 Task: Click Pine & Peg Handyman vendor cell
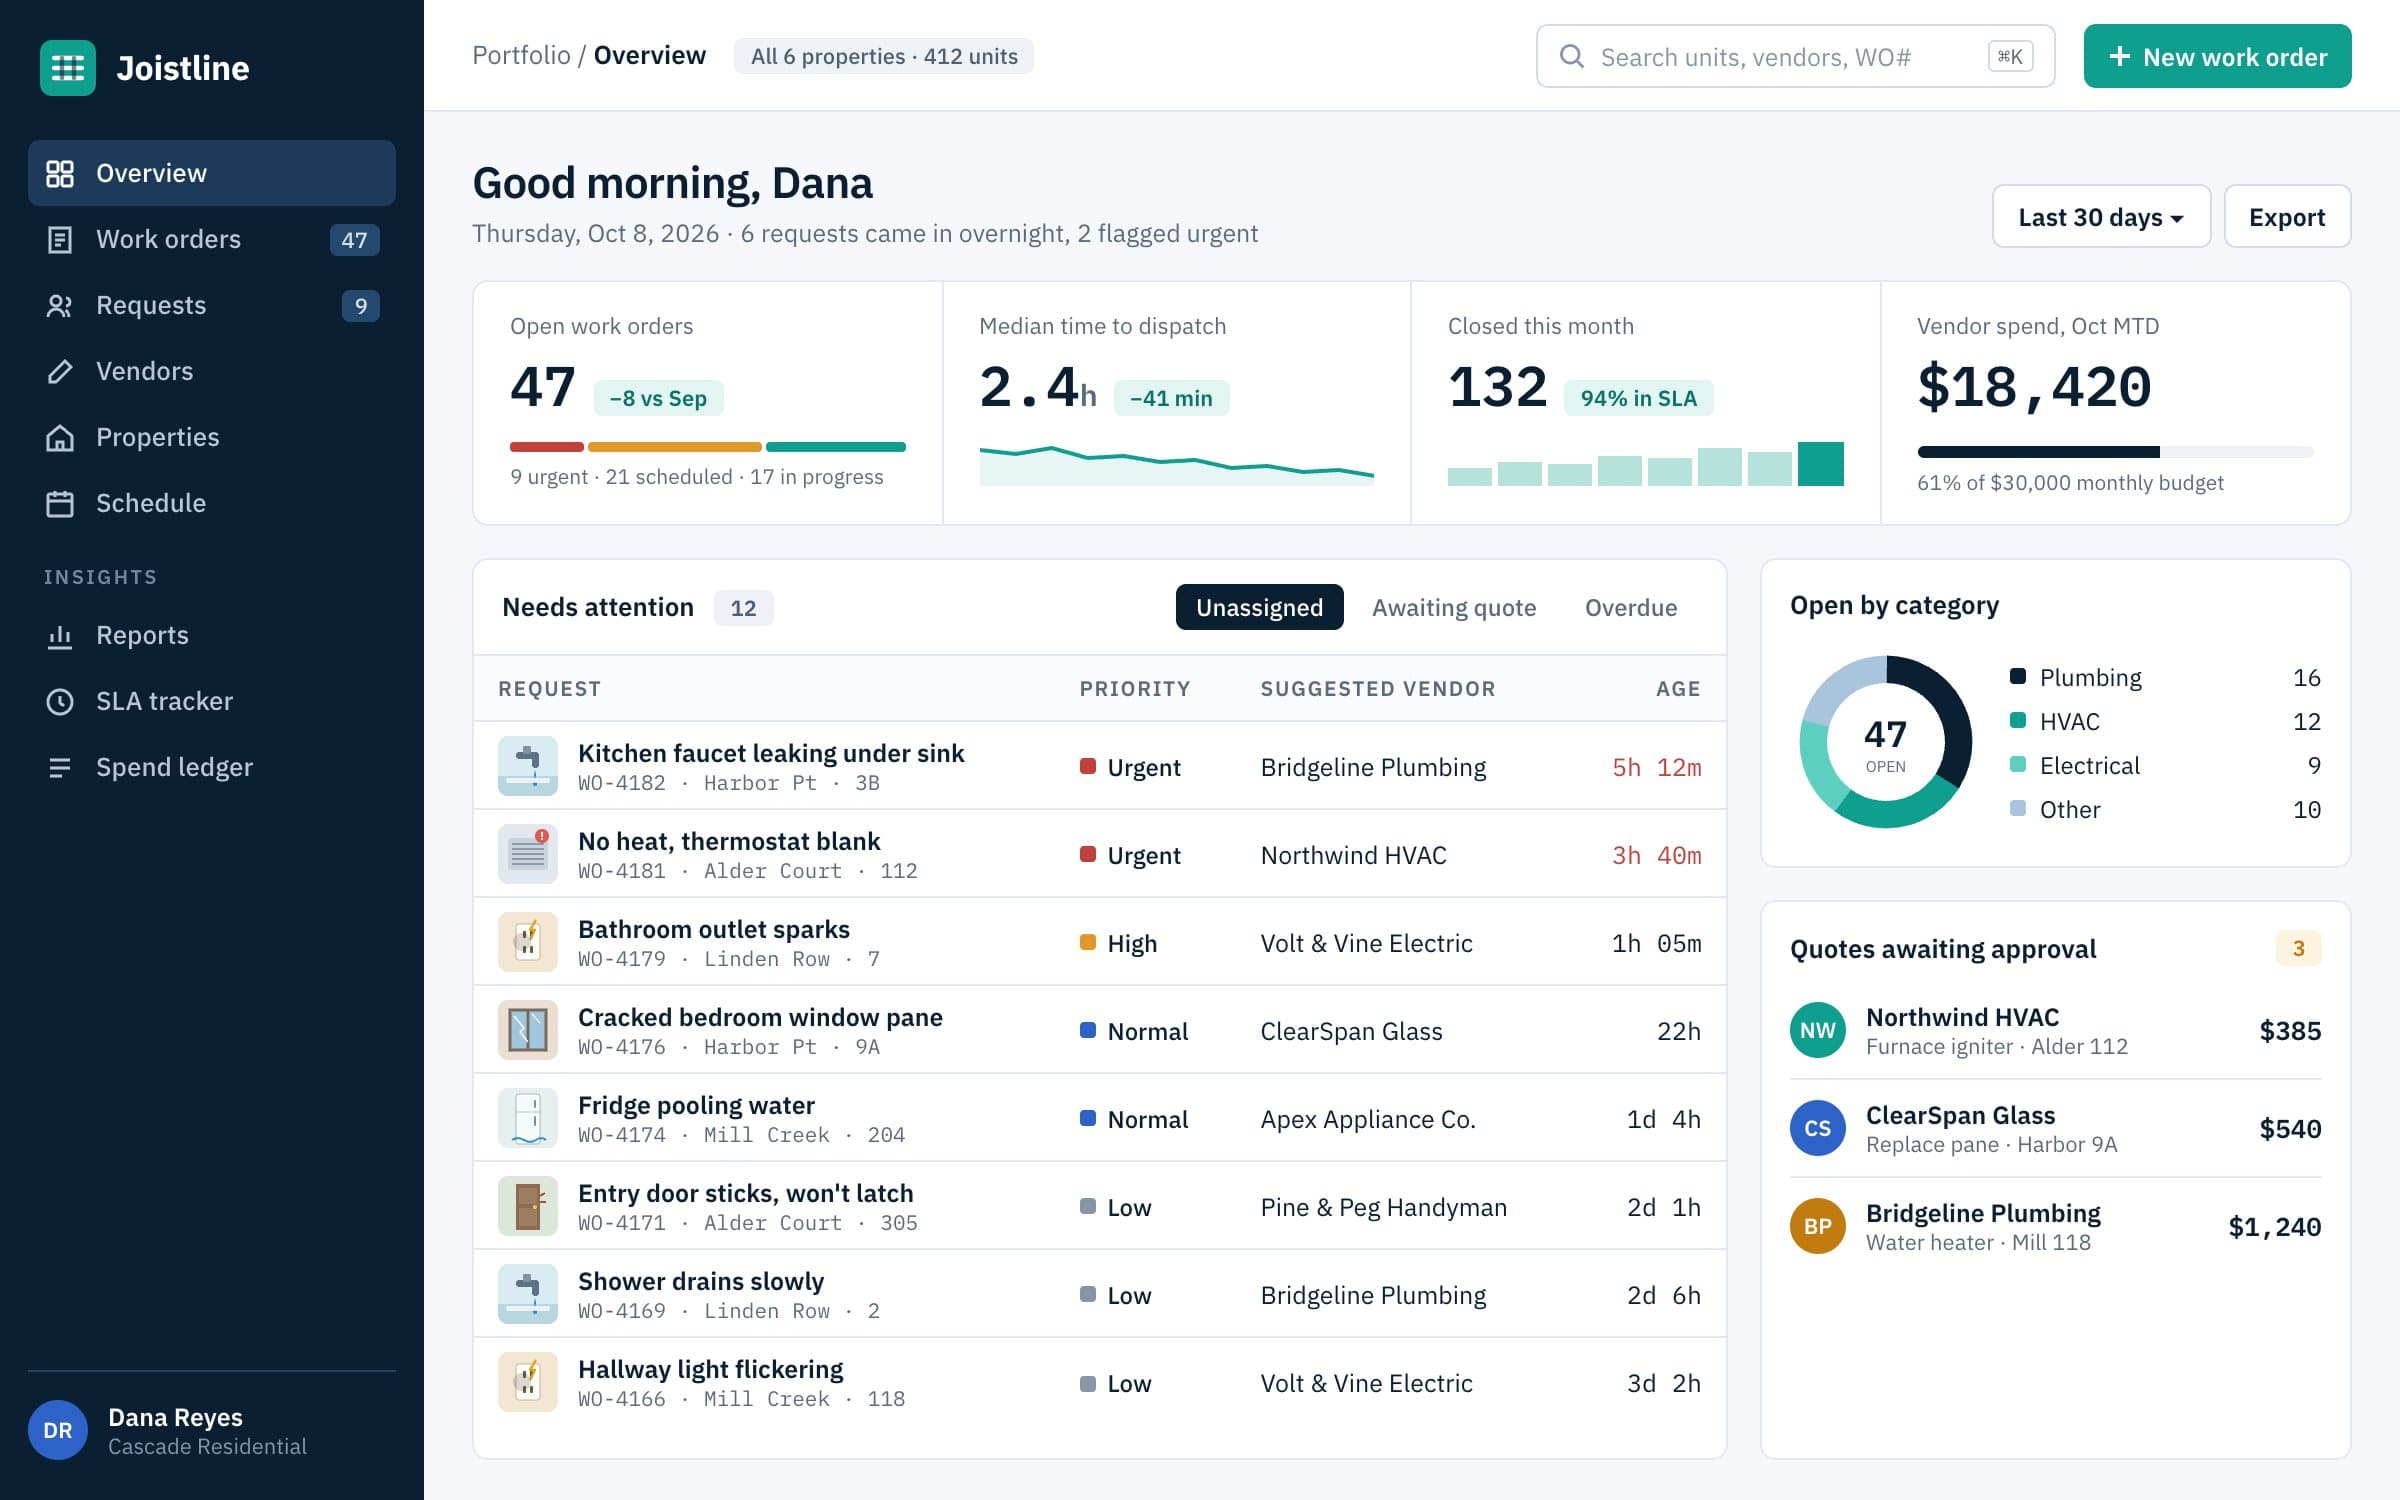click(x=1383, y=1207)
